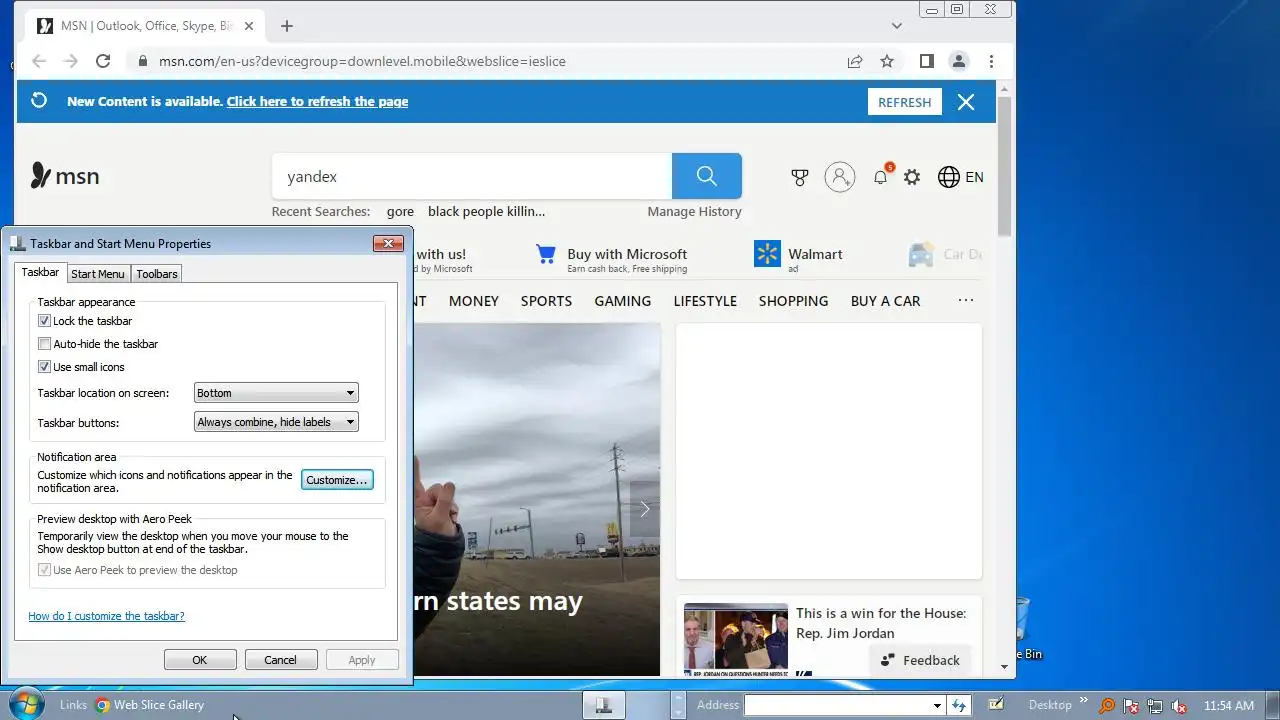The width and height of the screenshot is (1280, 720).
Task: Open the SPORTS category
Action: [x=546, y=301]
